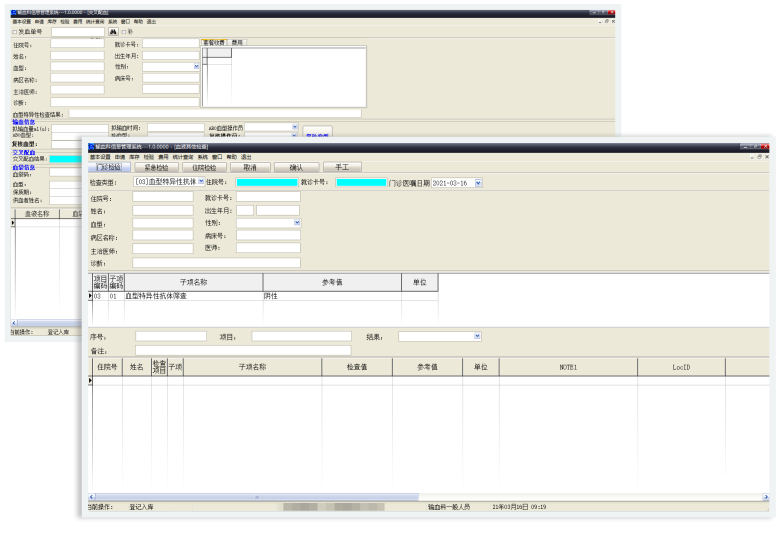The width and height of the screenshot is (780, 541).
Task: Open 库存 menu in front window
Action: (x=134, y=157)
